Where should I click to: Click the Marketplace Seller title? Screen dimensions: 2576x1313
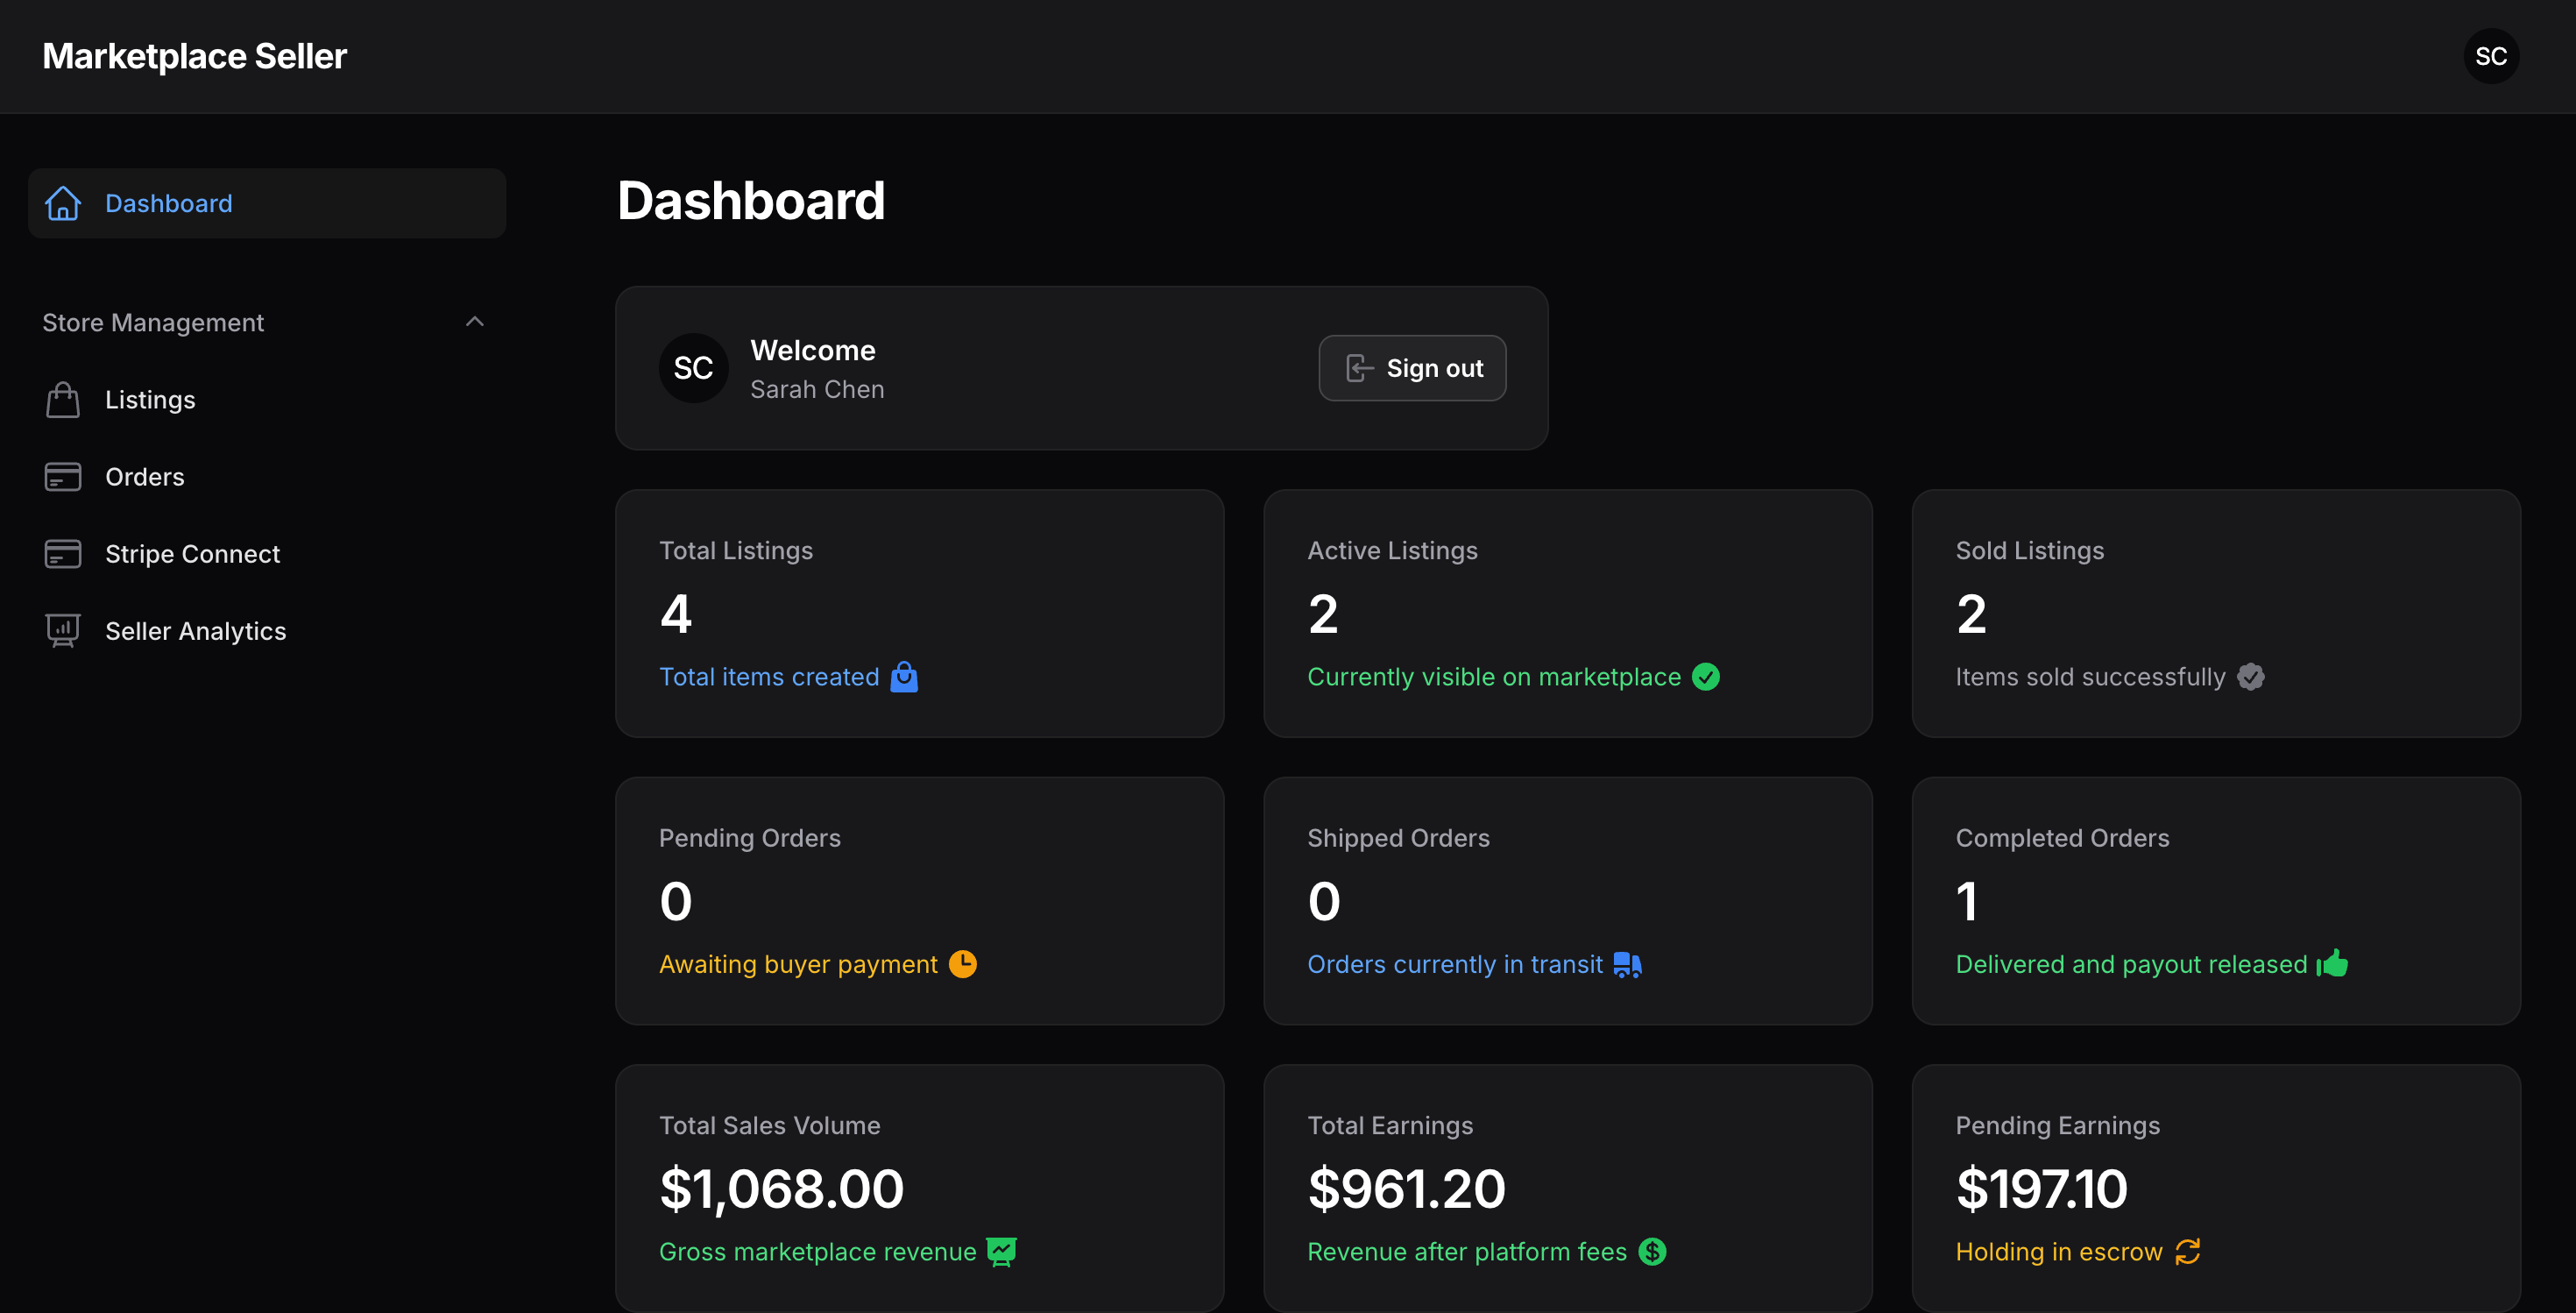pos(194,56)
